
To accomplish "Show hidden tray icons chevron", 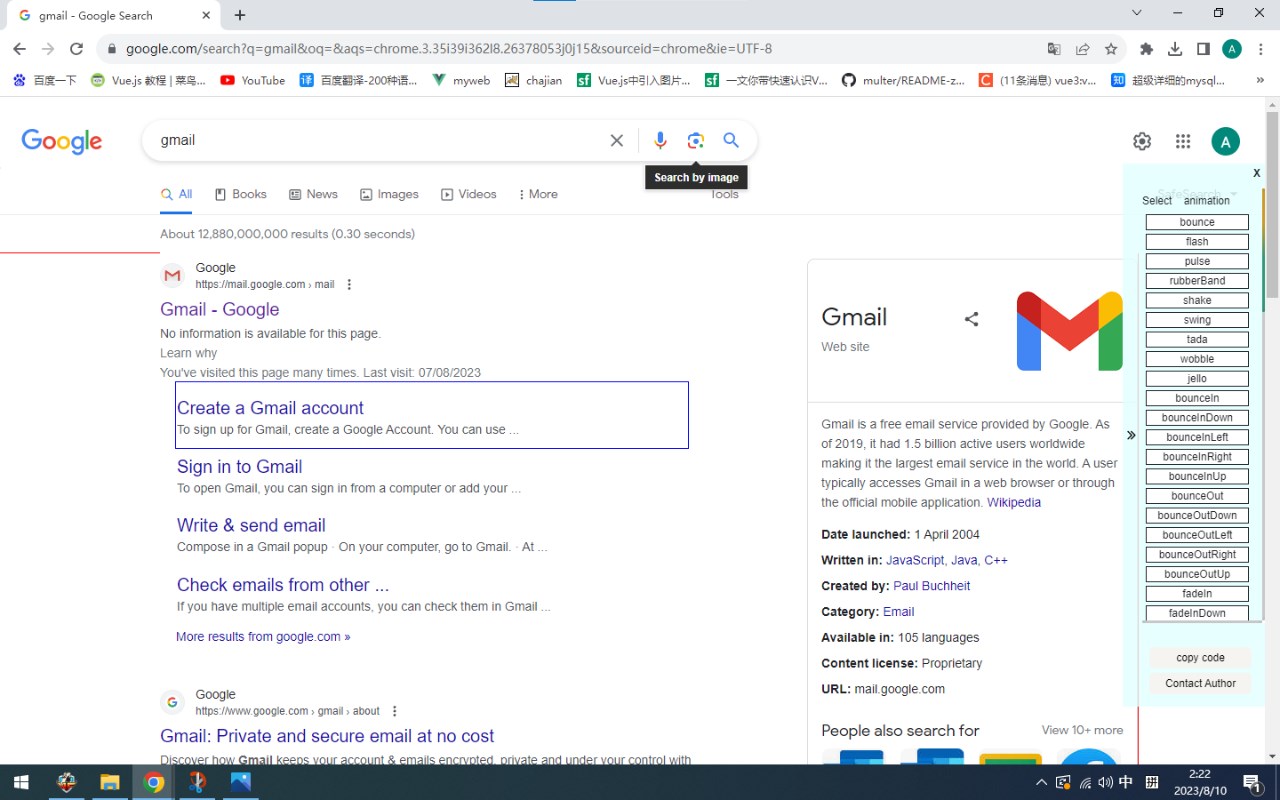I will pos(1041,782).
